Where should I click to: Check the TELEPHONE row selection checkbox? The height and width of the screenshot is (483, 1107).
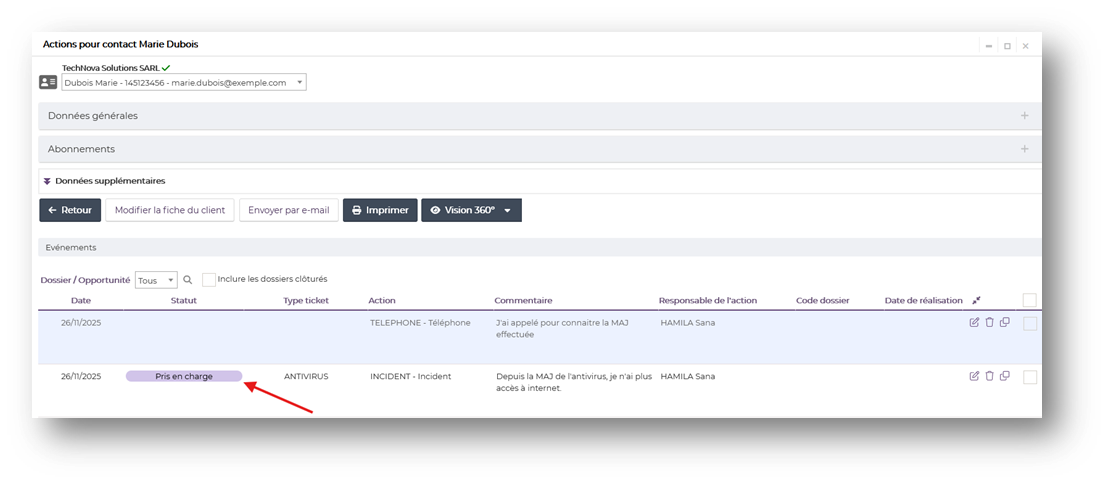click(x=1029, y=324)
